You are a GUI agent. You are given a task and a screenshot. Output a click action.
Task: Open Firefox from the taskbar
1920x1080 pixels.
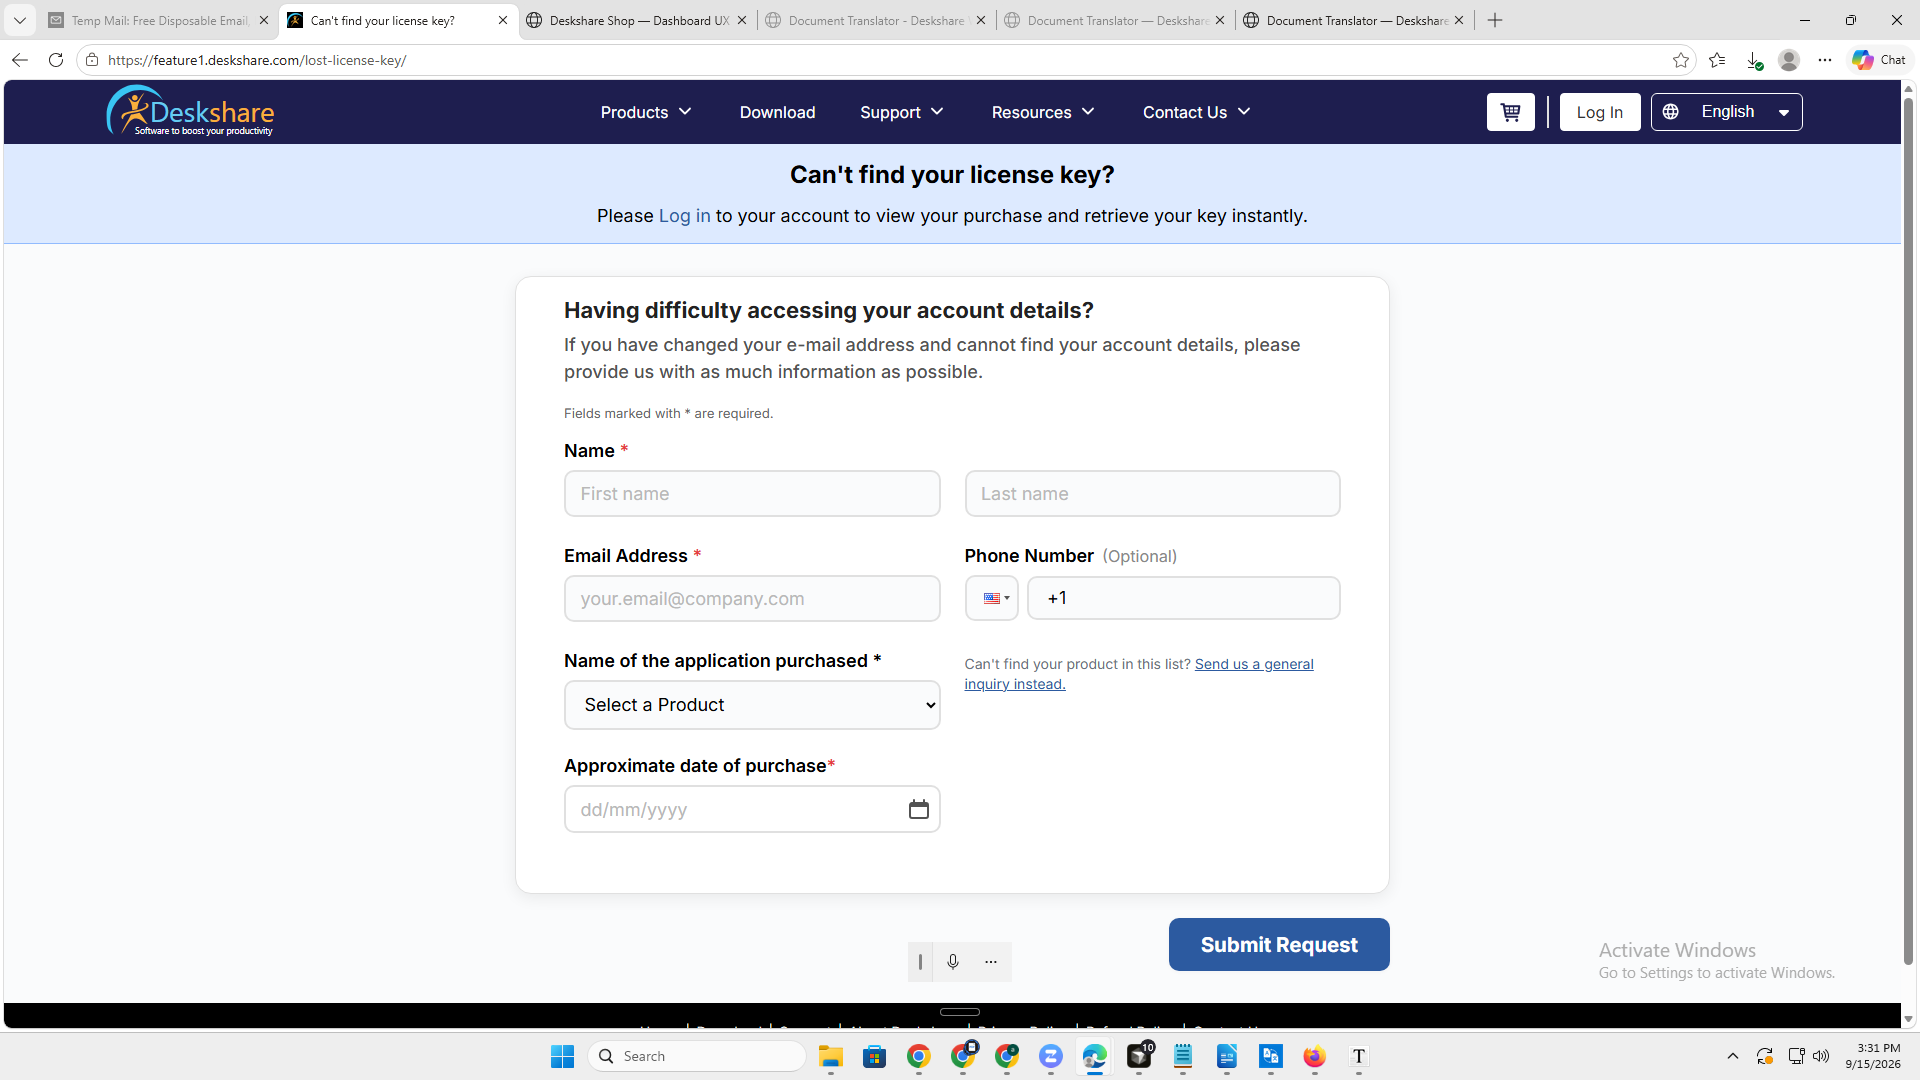(1314, 1056)
